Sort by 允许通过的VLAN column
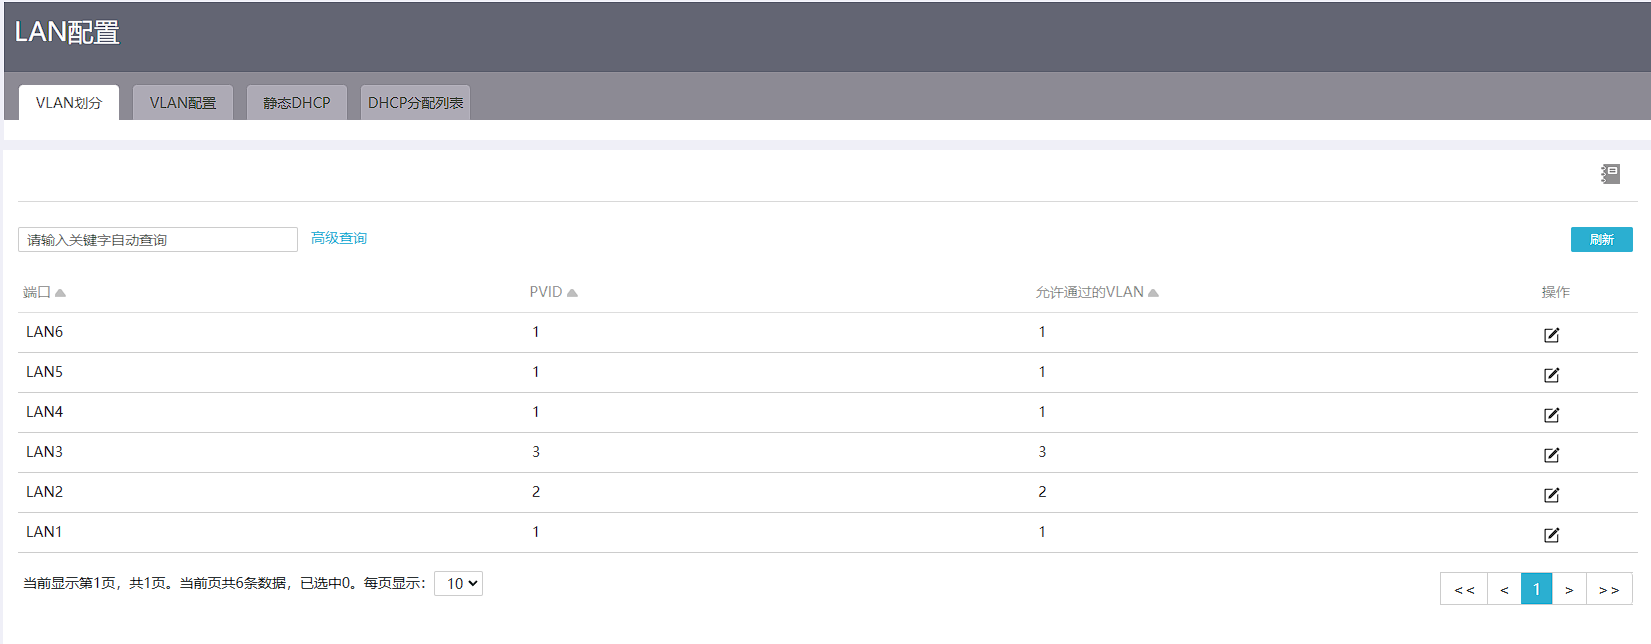This screenshot has width=1651, height=644. coord(1153,293)
